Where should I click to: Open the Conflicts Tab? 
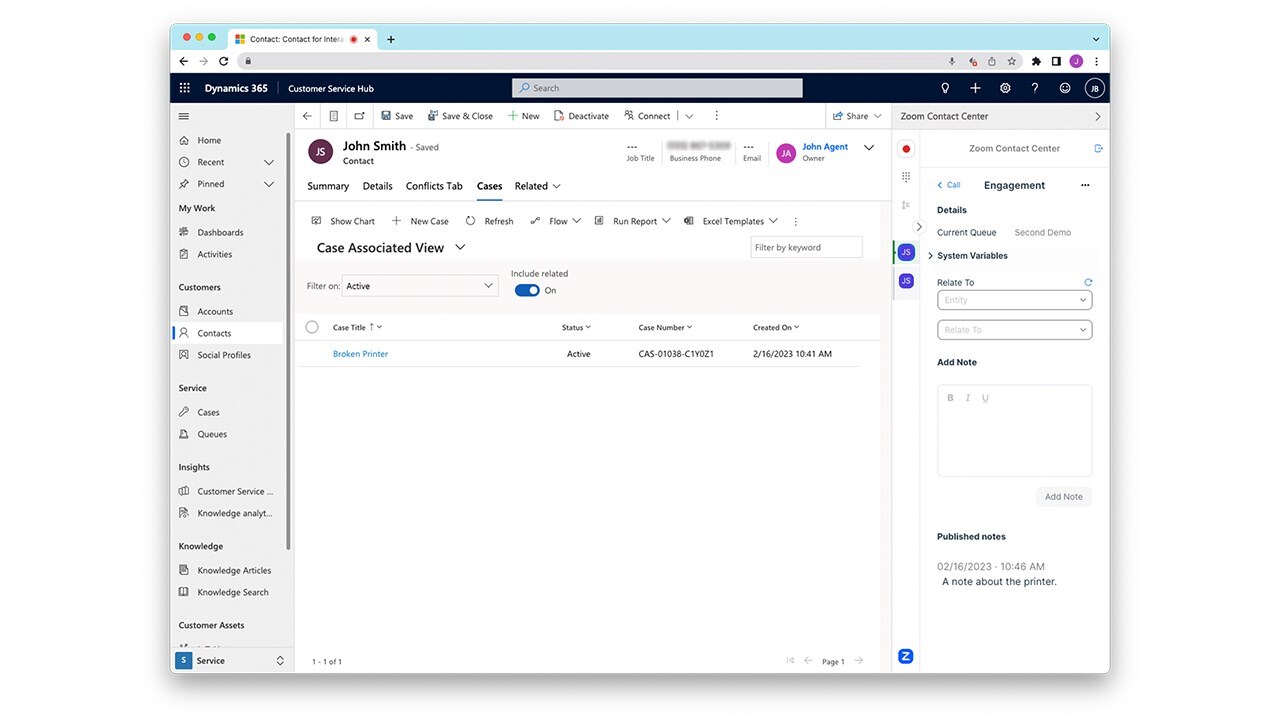[x=434, y=186]
